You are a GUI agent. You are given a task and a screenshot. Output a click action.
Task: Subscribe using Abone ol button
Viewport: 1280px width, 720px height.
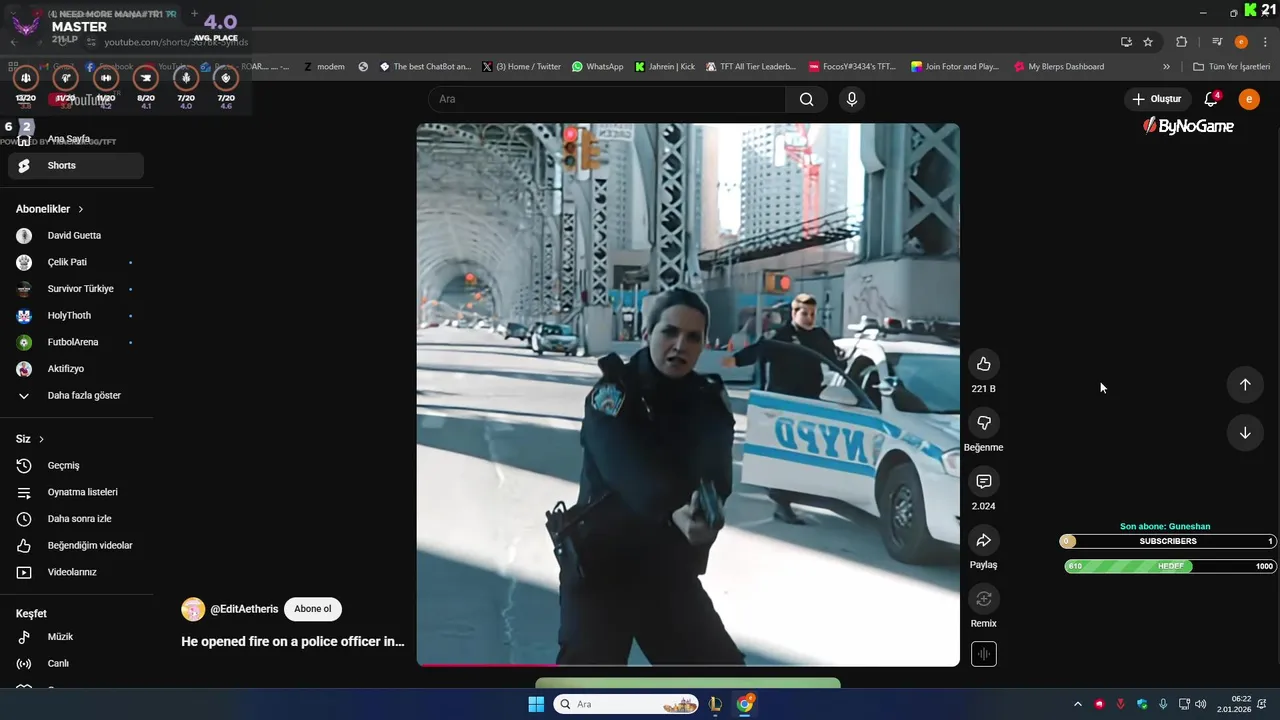pyautogui.click(x=312, y=609)
